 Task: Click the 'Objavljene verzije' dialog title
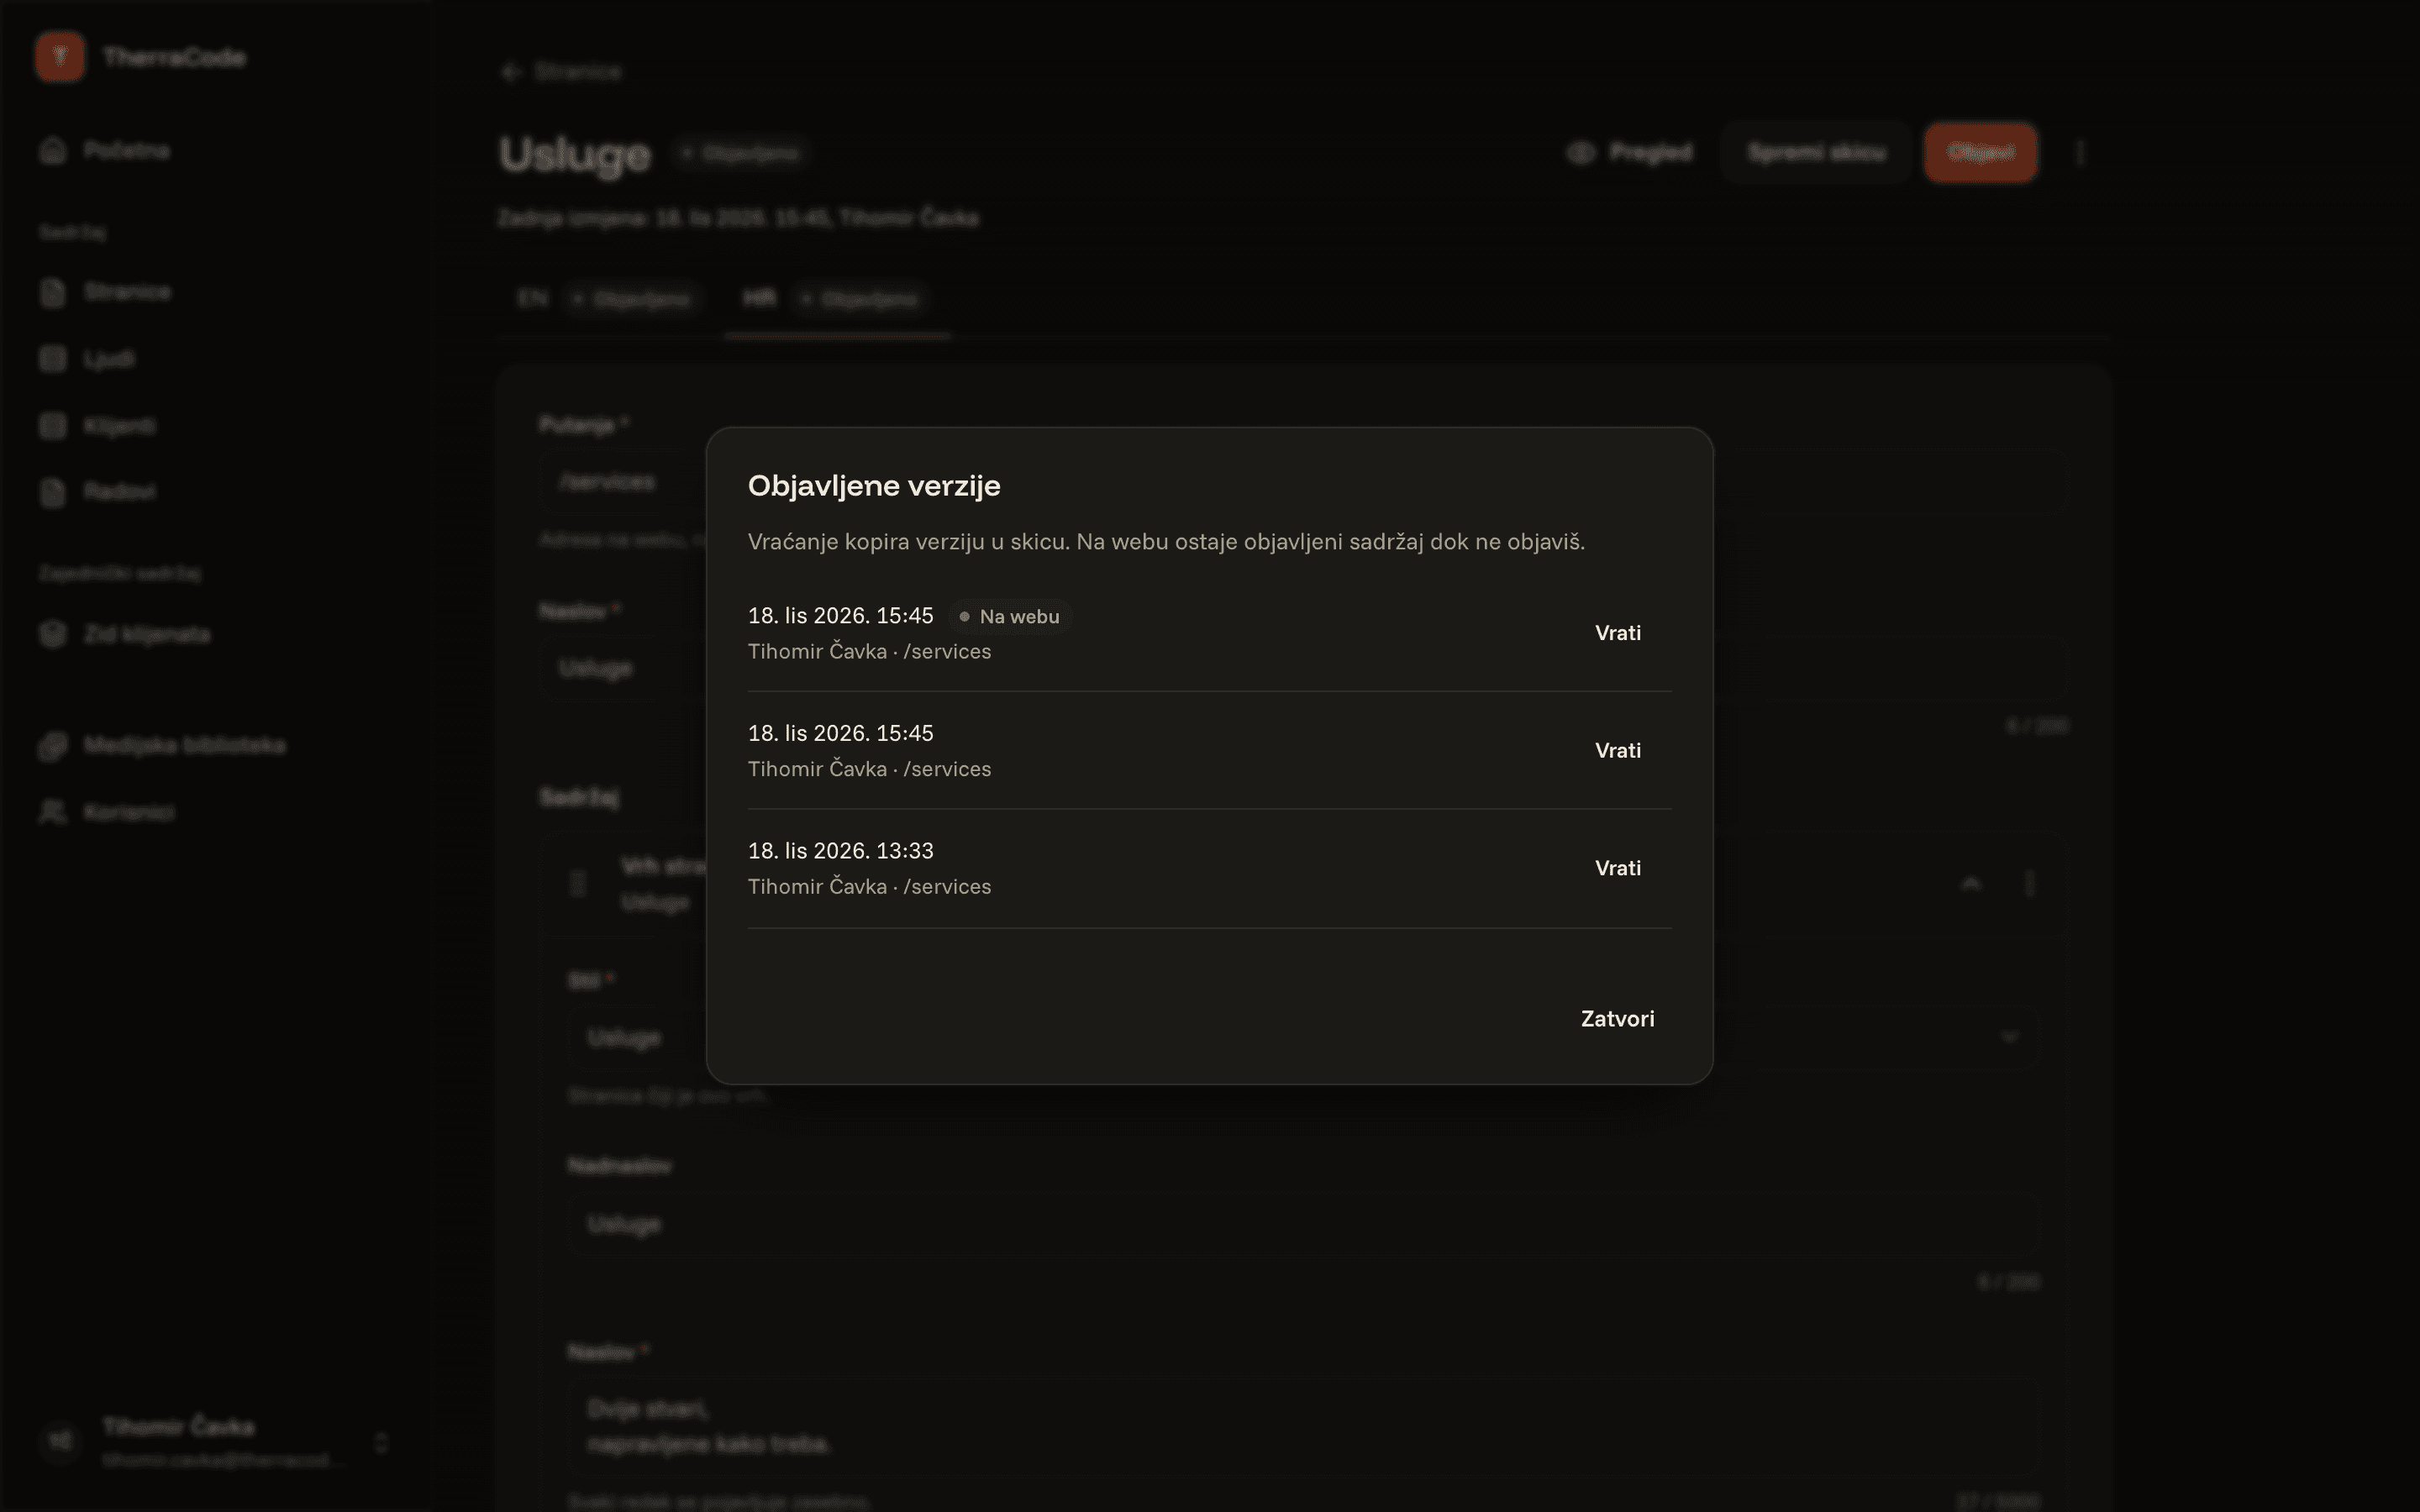pyautogui.click(x=874, y=486)
